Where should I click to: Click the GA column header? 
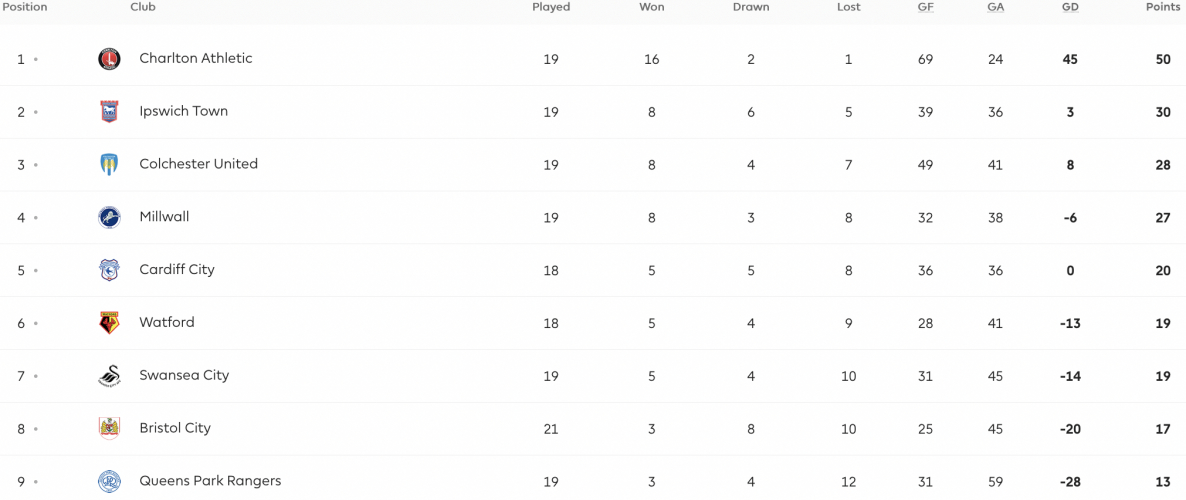tap(995, 7)
